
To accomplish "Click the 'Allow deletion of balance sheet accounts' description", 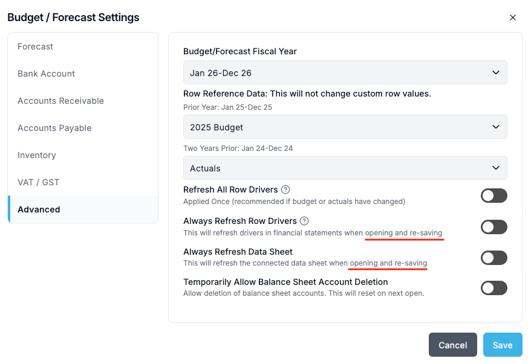I will [x=303, y=293].
